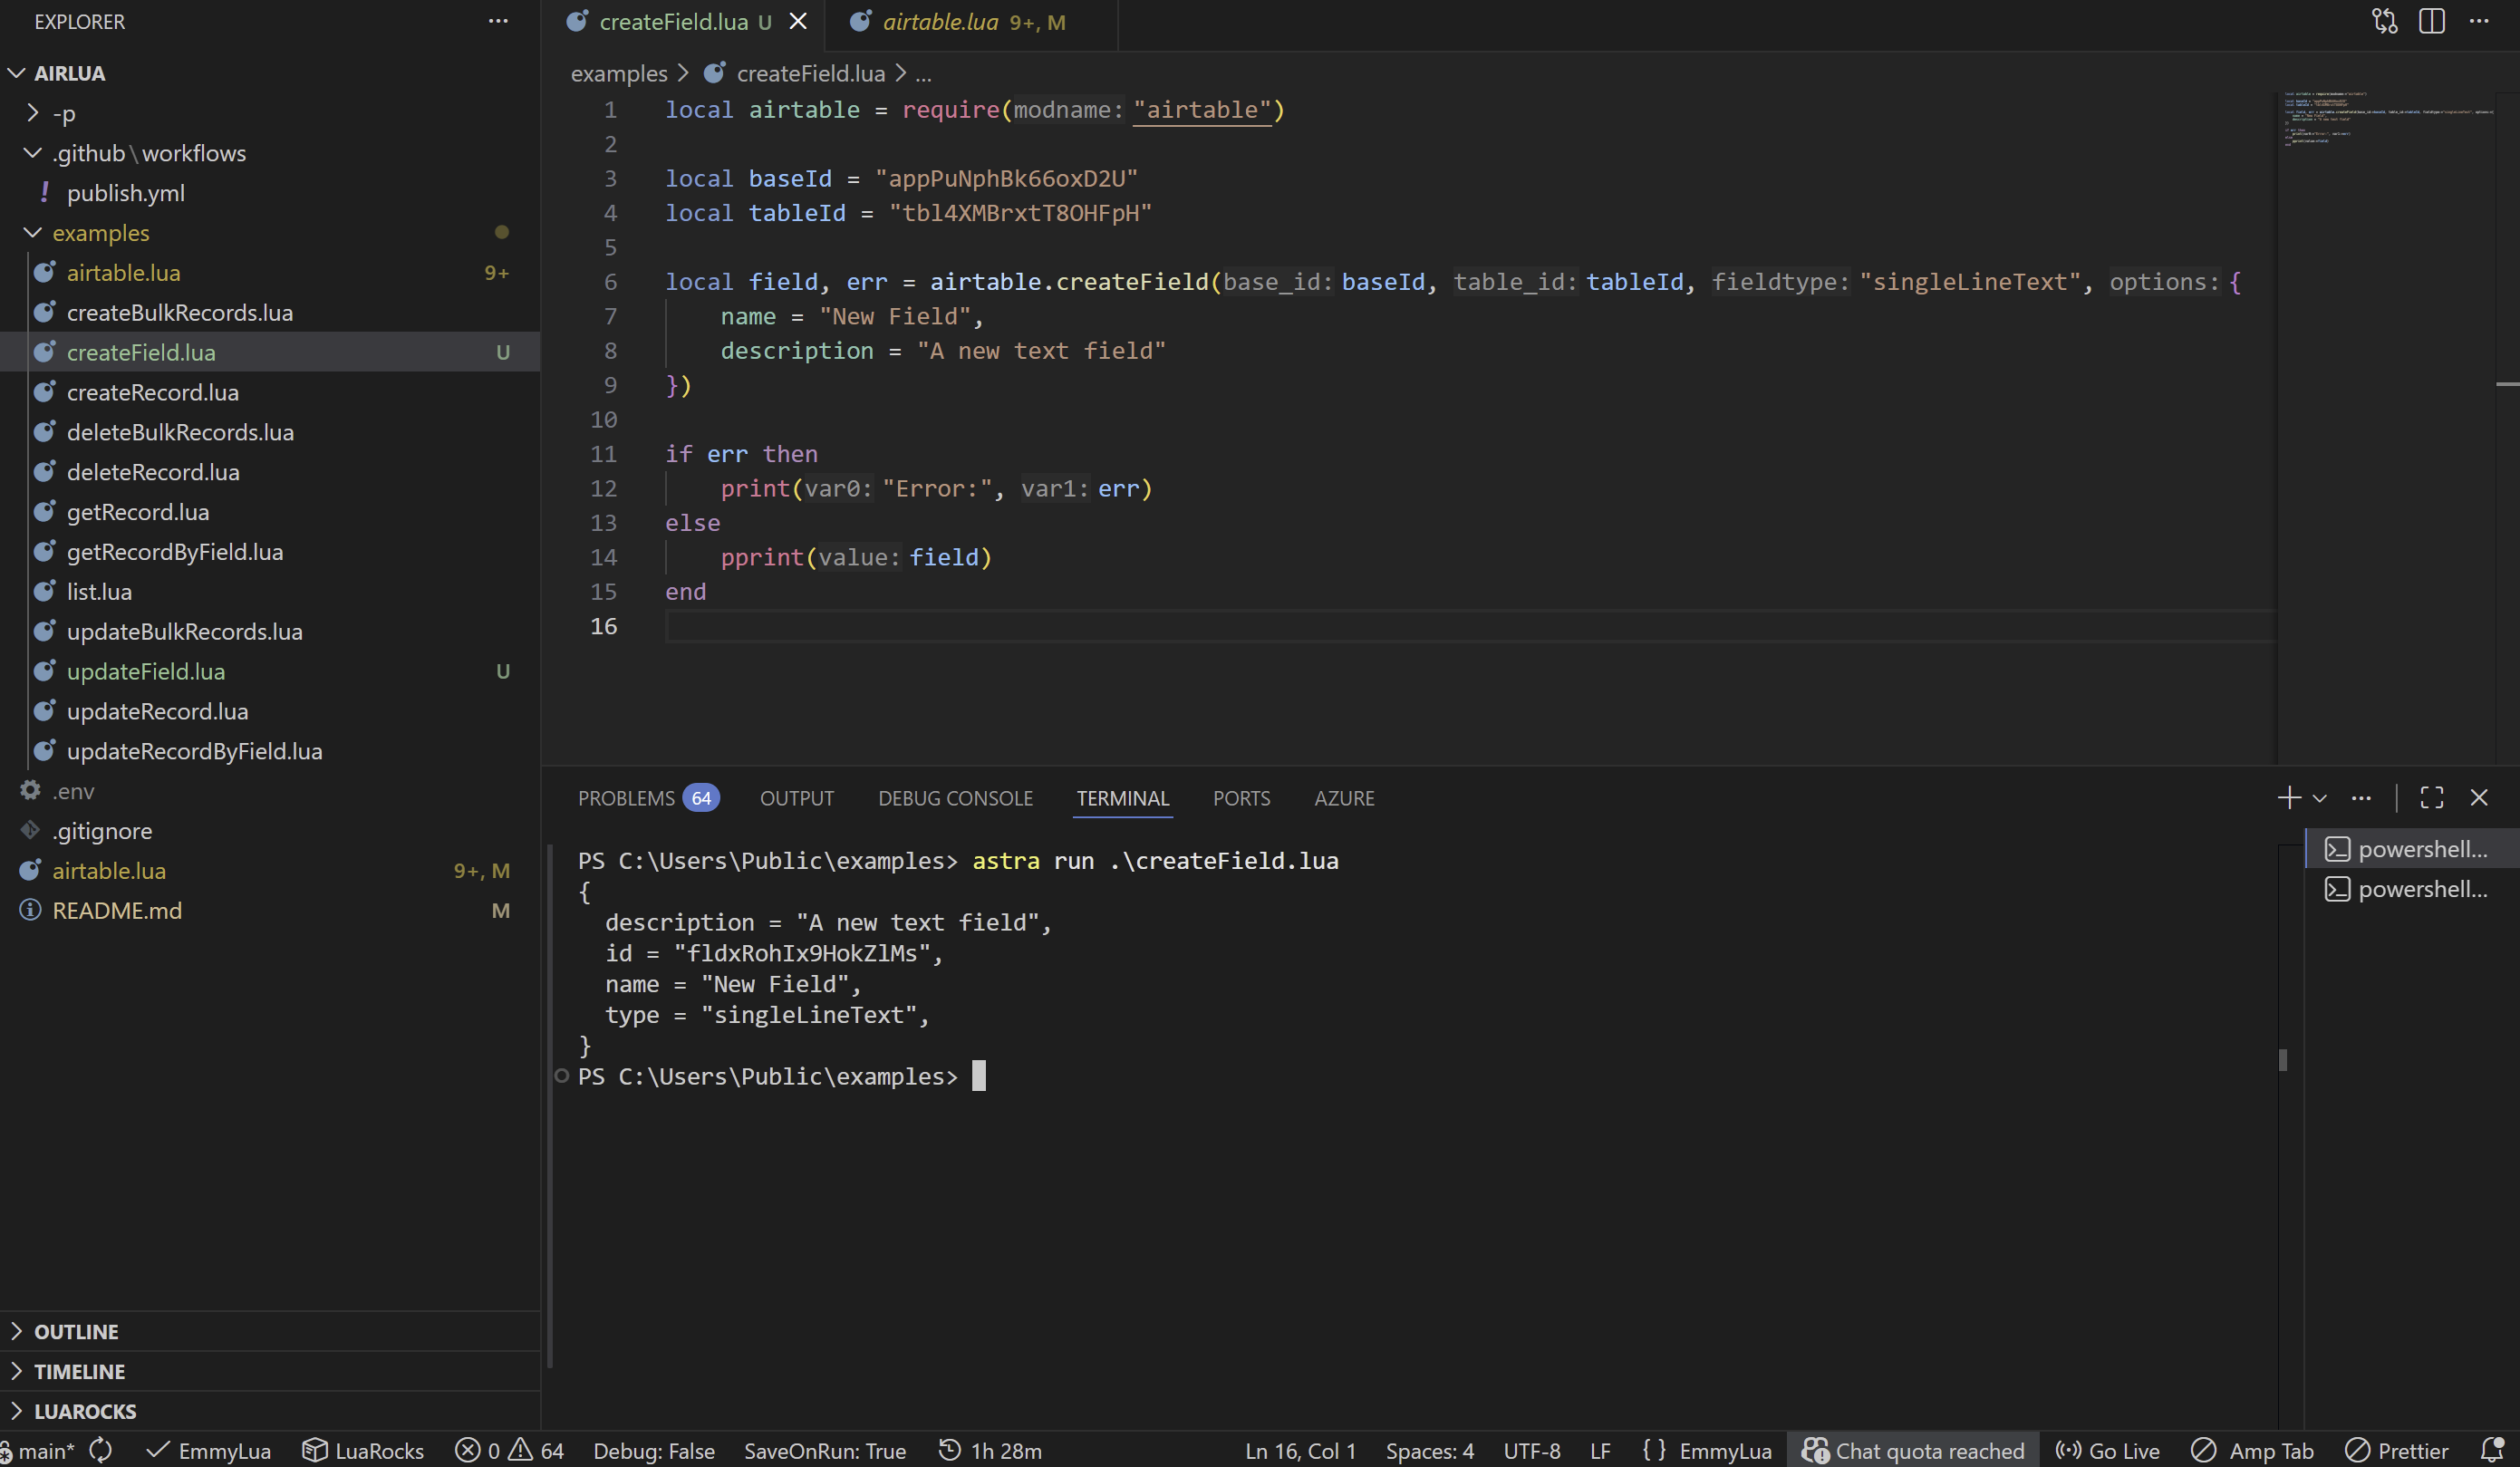
Task: Toggle Go Live server
Action: click(x=2107, y=1450)
